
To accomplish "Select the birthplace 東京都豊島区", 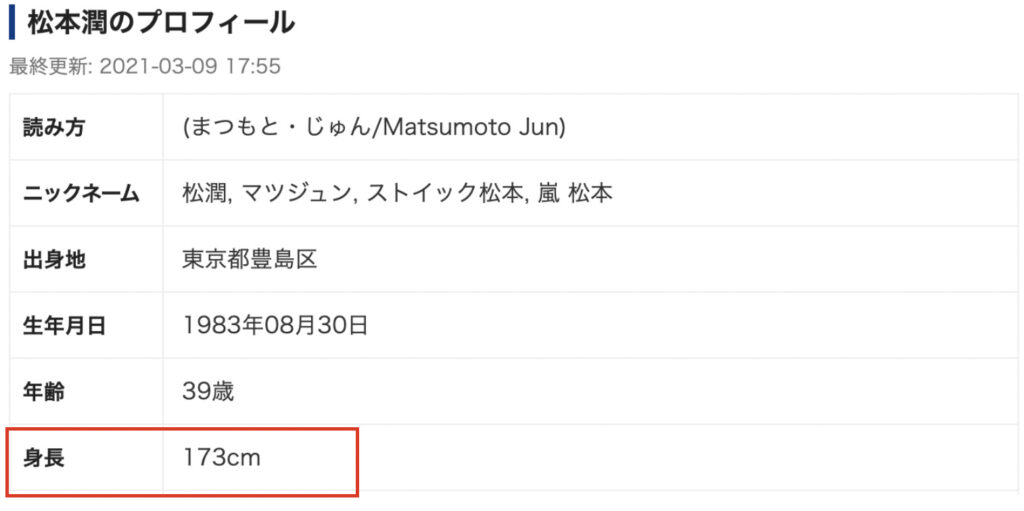I will click(x=249, y=260).
